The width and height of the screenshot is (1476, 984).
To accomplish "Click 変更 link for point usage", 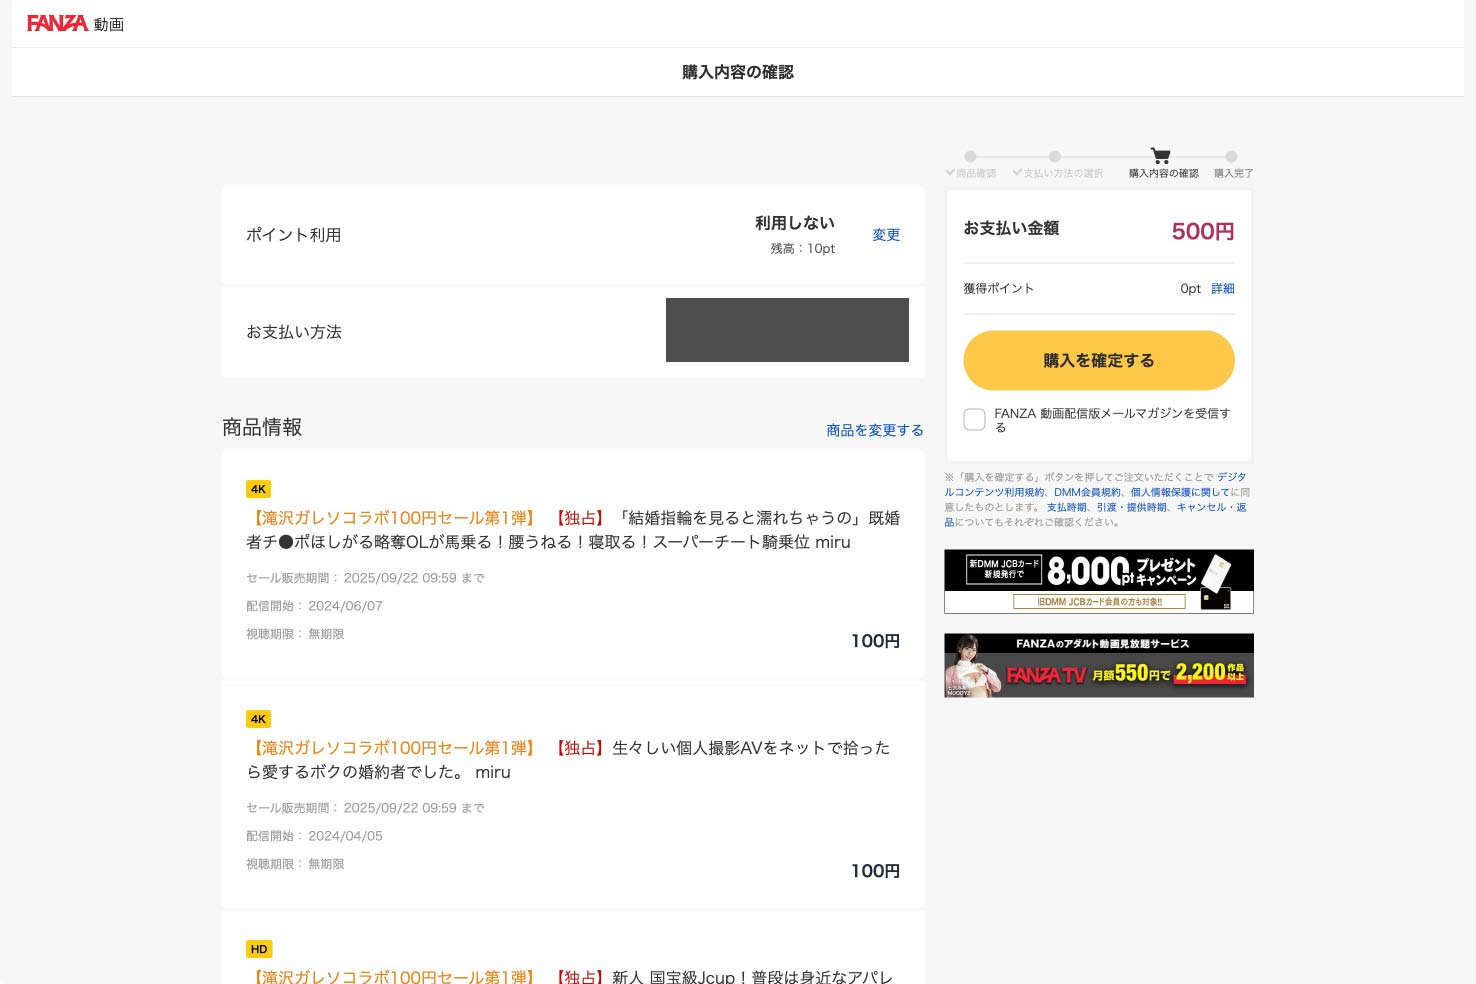I will click(886, 235).
